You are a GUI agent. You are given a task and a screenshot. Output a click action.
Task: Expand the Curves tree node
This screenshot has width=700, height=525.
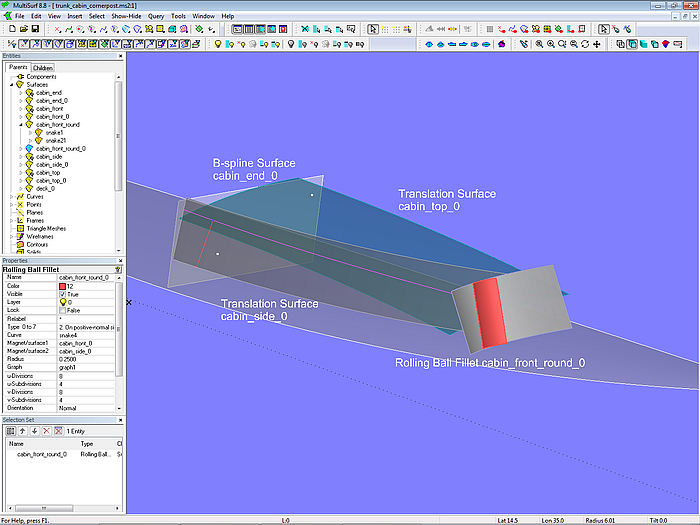10,196
